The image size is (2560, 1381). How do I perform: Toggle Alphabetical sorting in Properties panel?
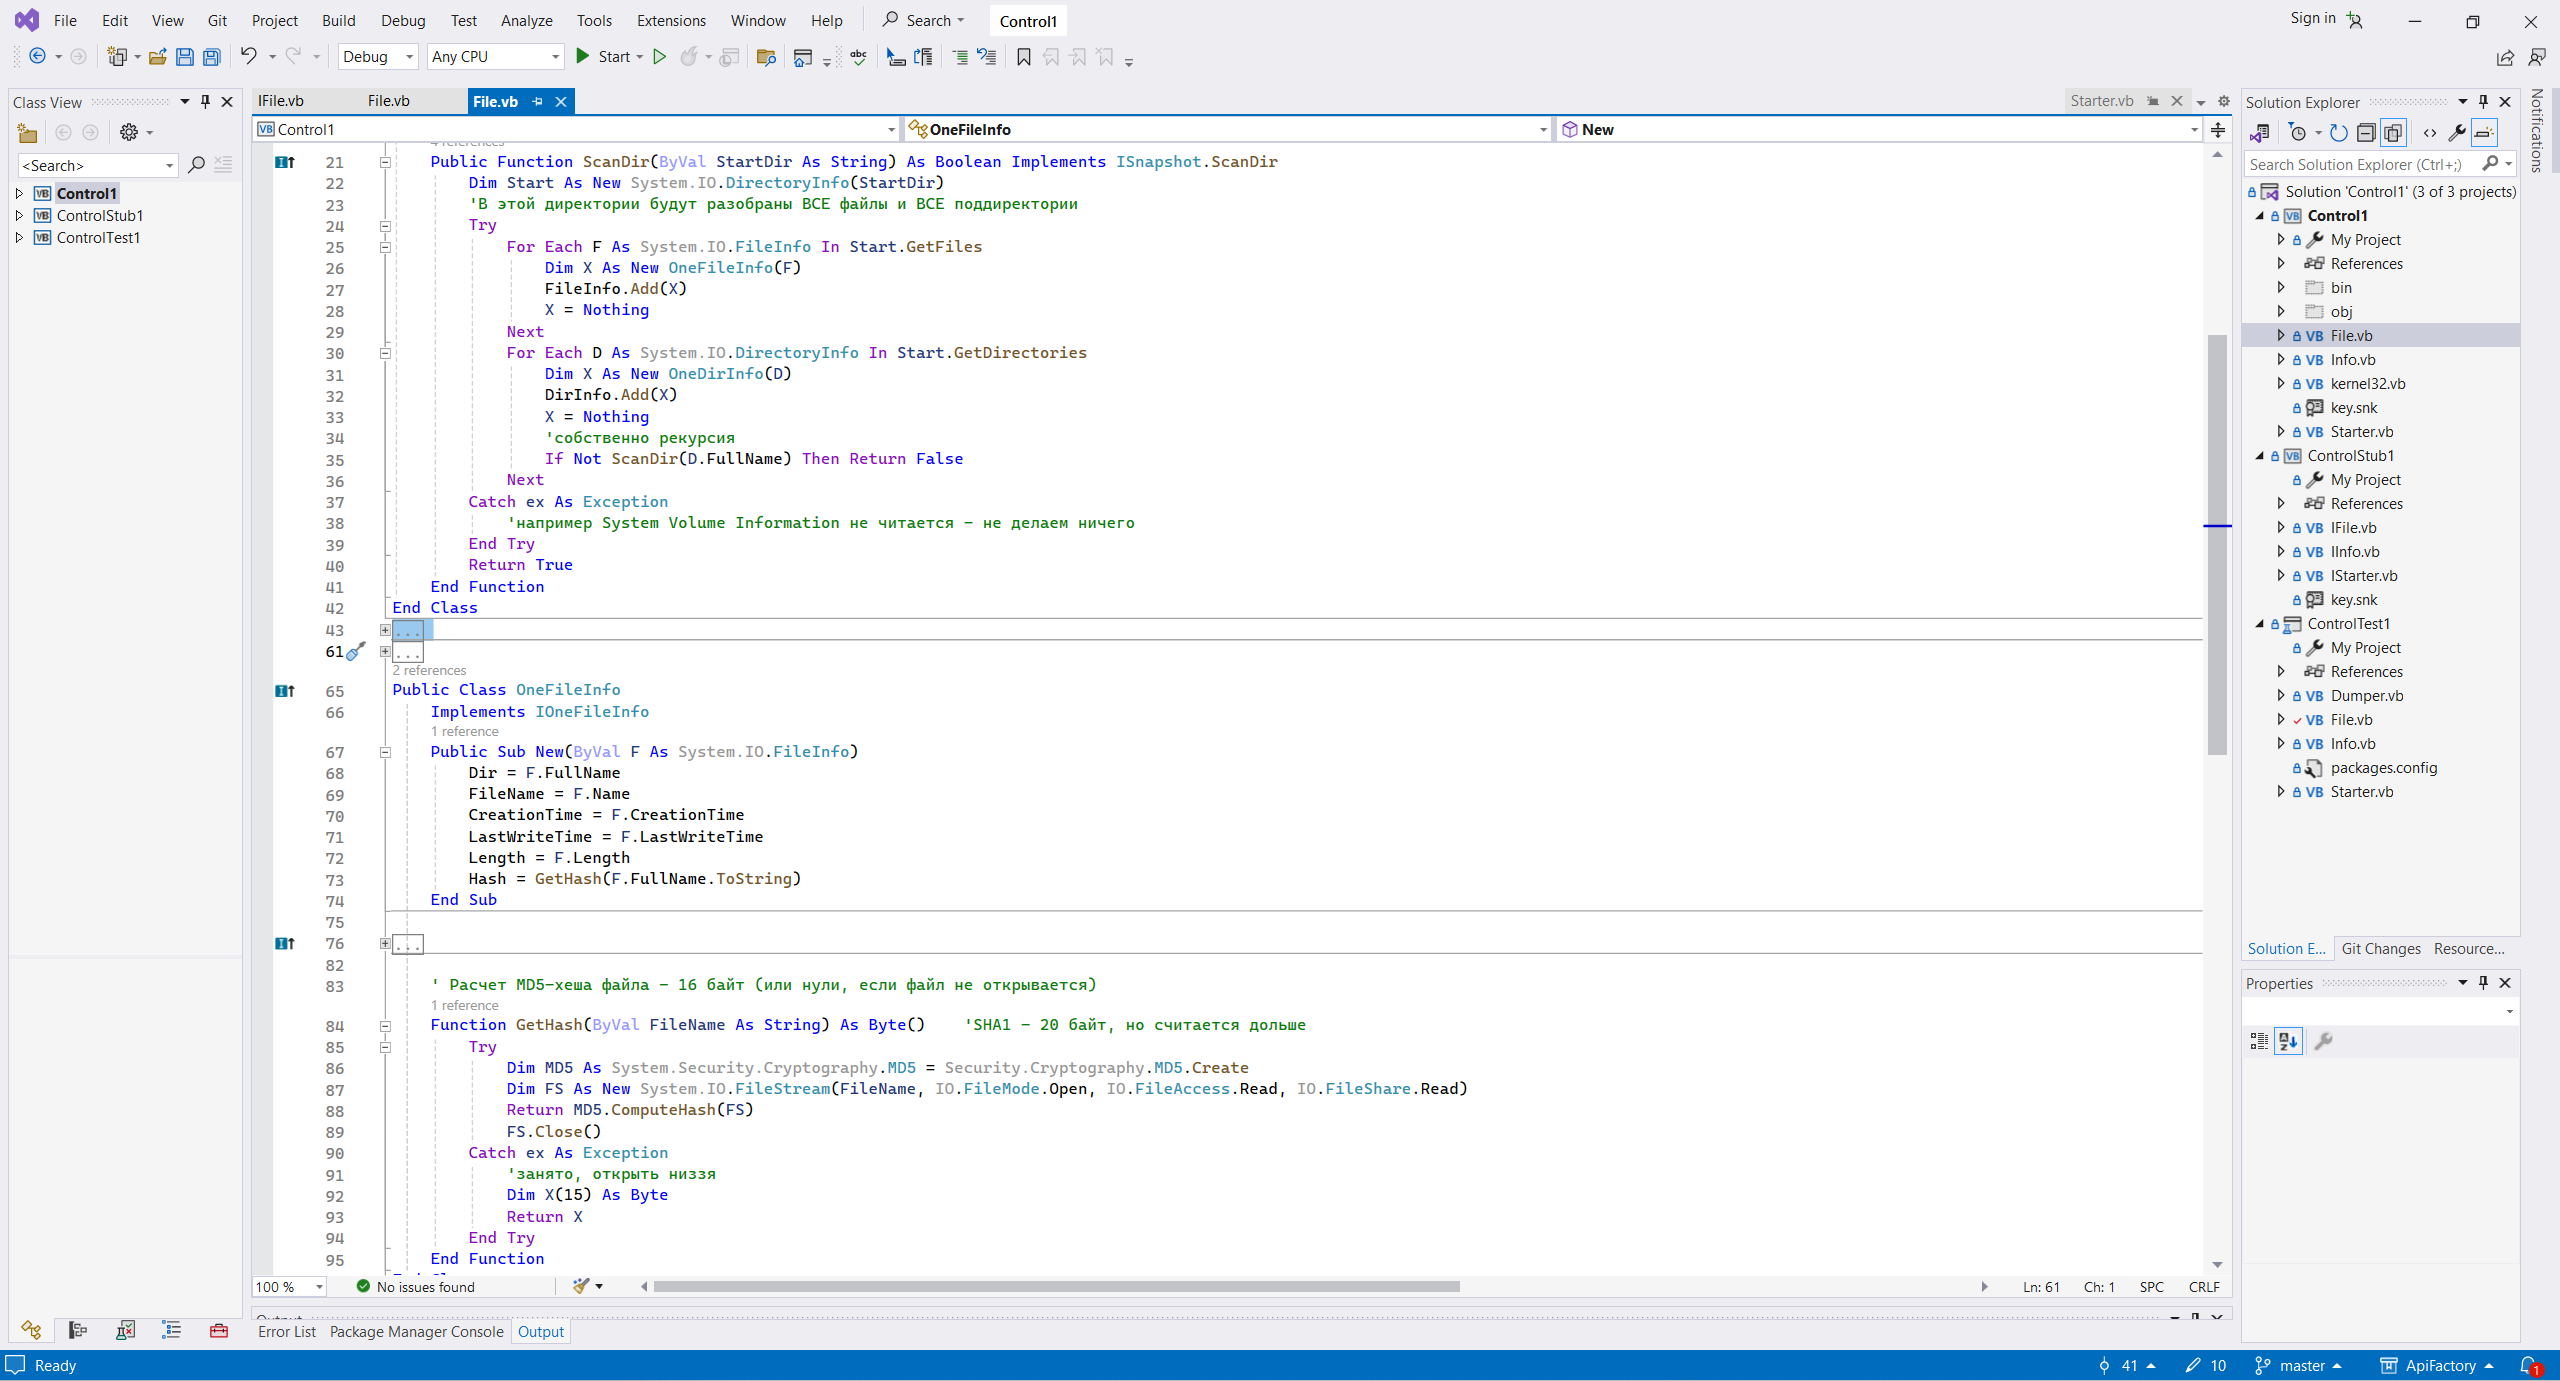tap(2288, 1041)
